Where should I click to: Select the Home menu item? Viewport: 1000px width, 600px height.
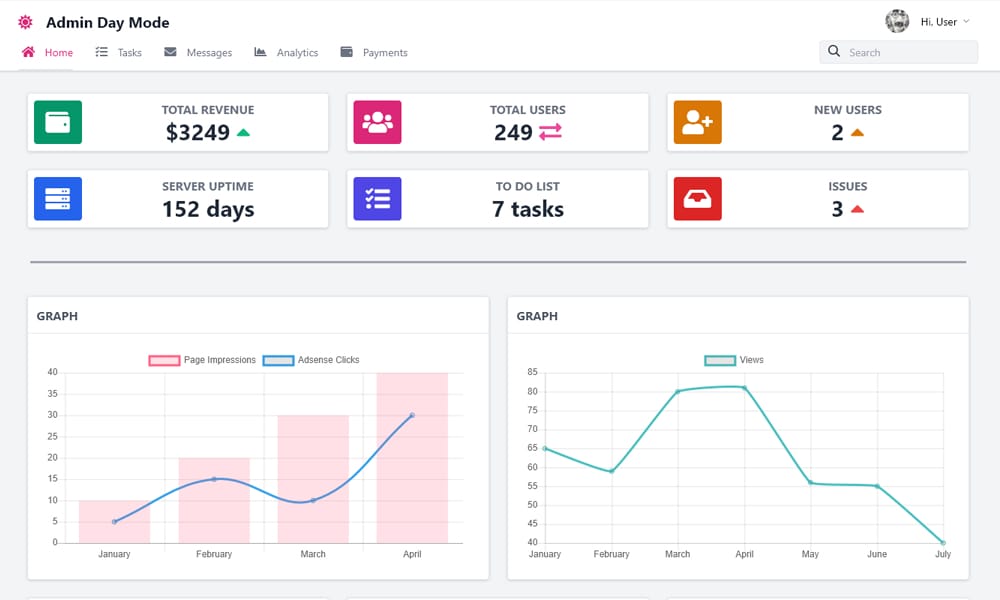pyautogui.click(x=49, y=52)
